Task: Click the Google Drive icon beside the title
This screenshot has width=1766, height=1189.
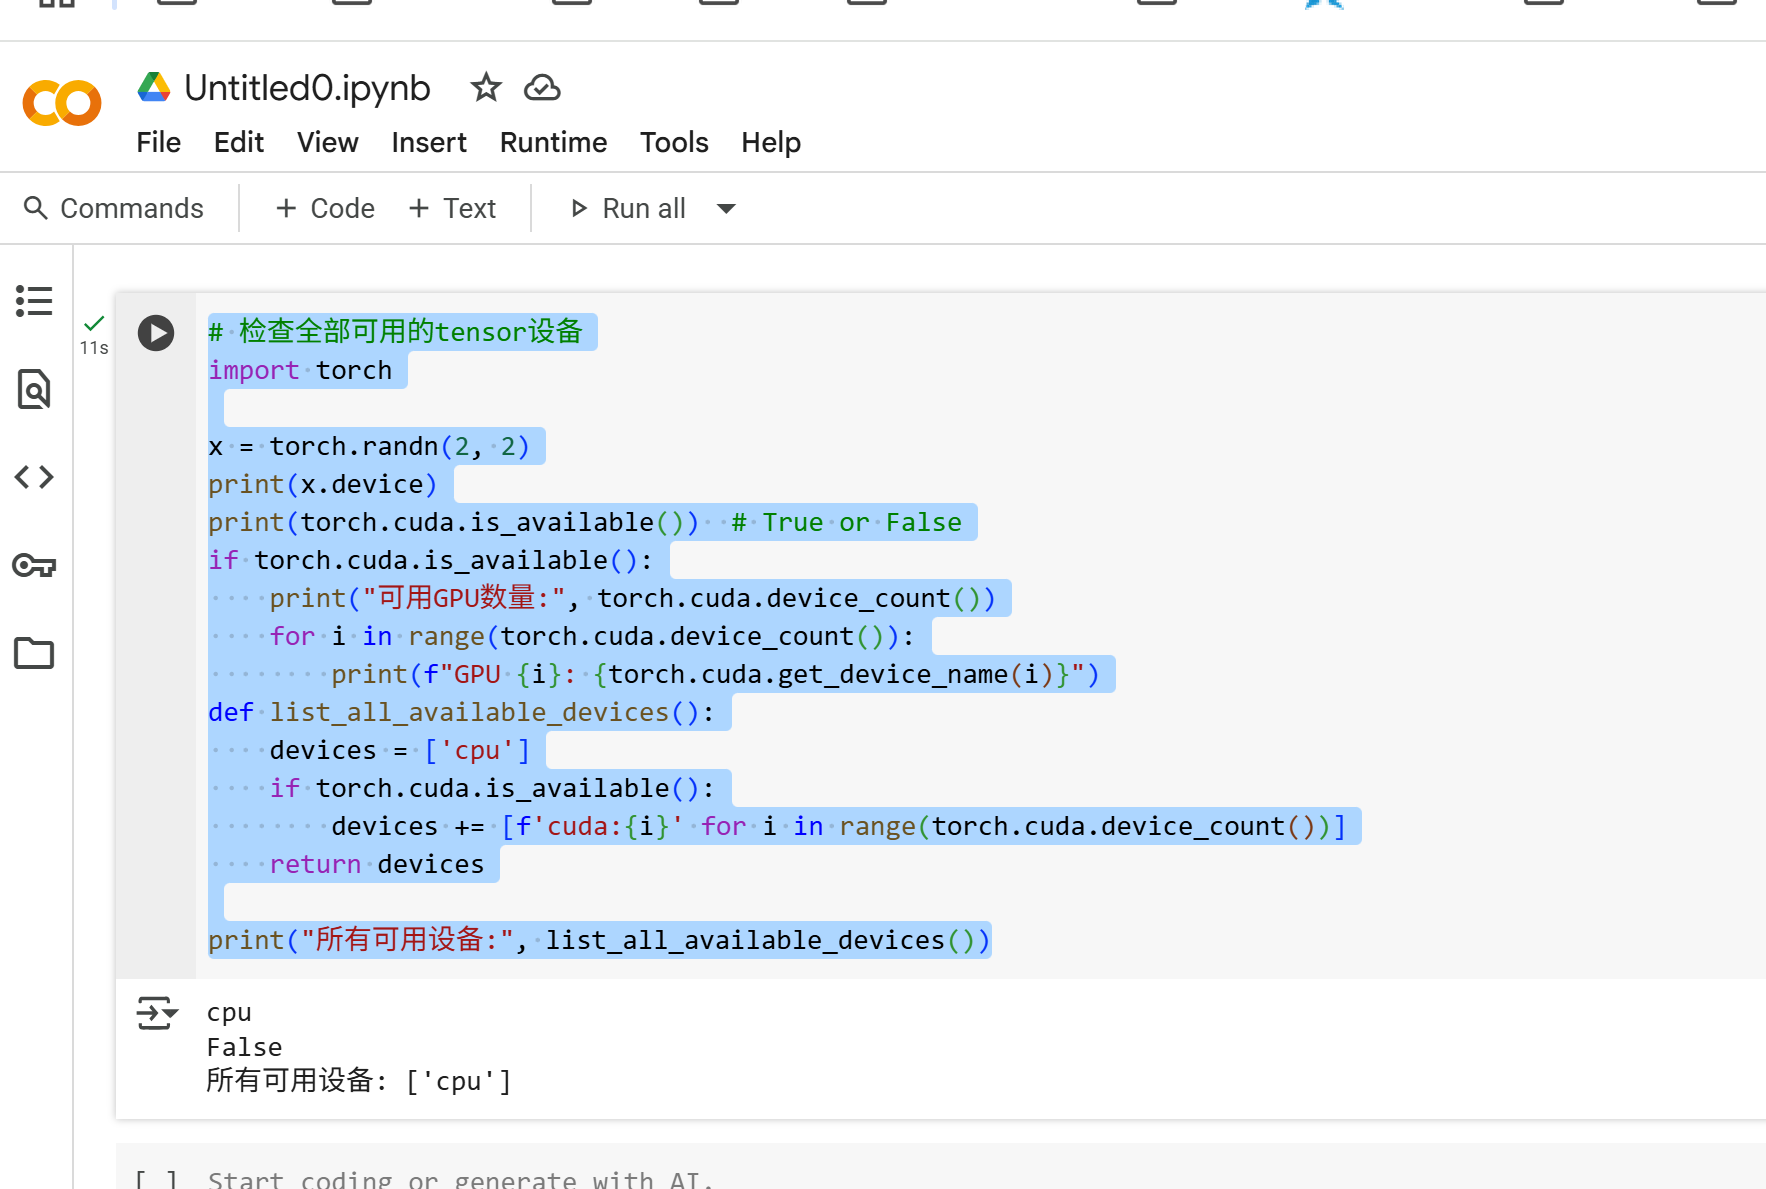Action: tap(154, 87)
